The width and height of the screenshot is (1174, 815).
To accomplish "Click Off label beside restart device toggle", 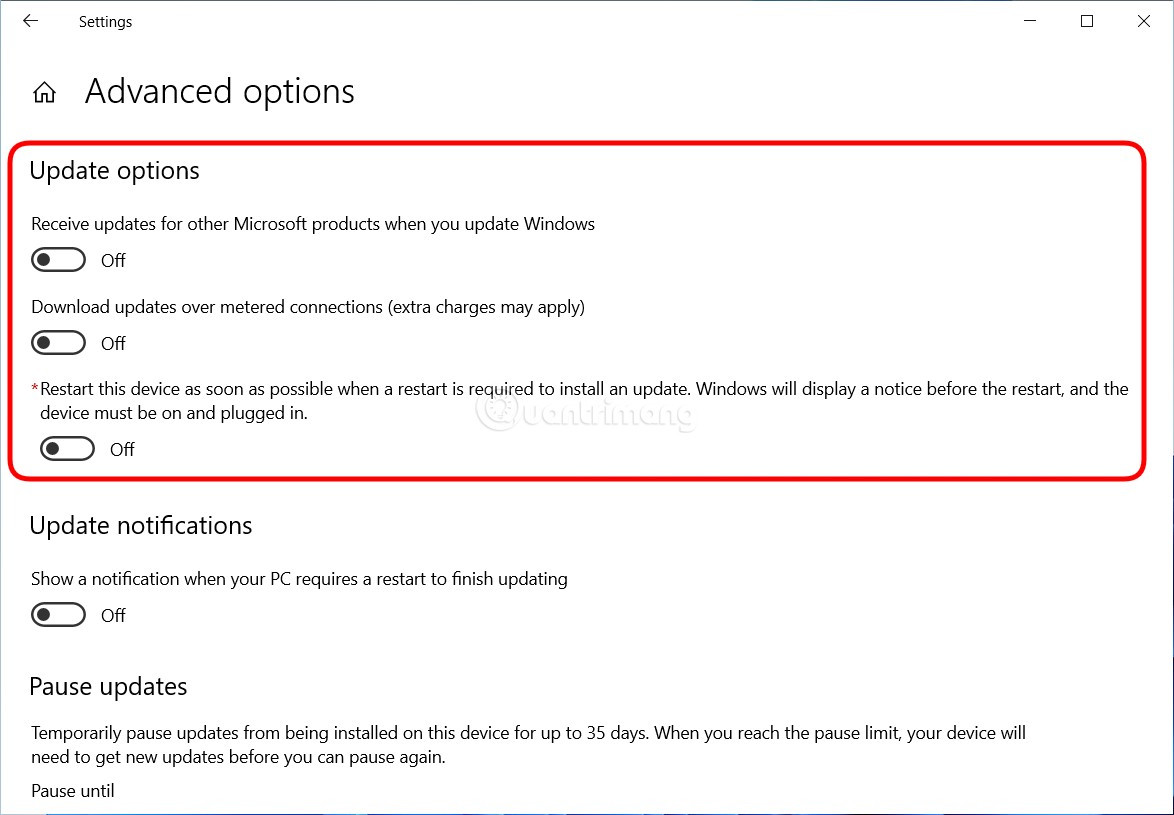I will pyautogui.click(x=122, y=450).
